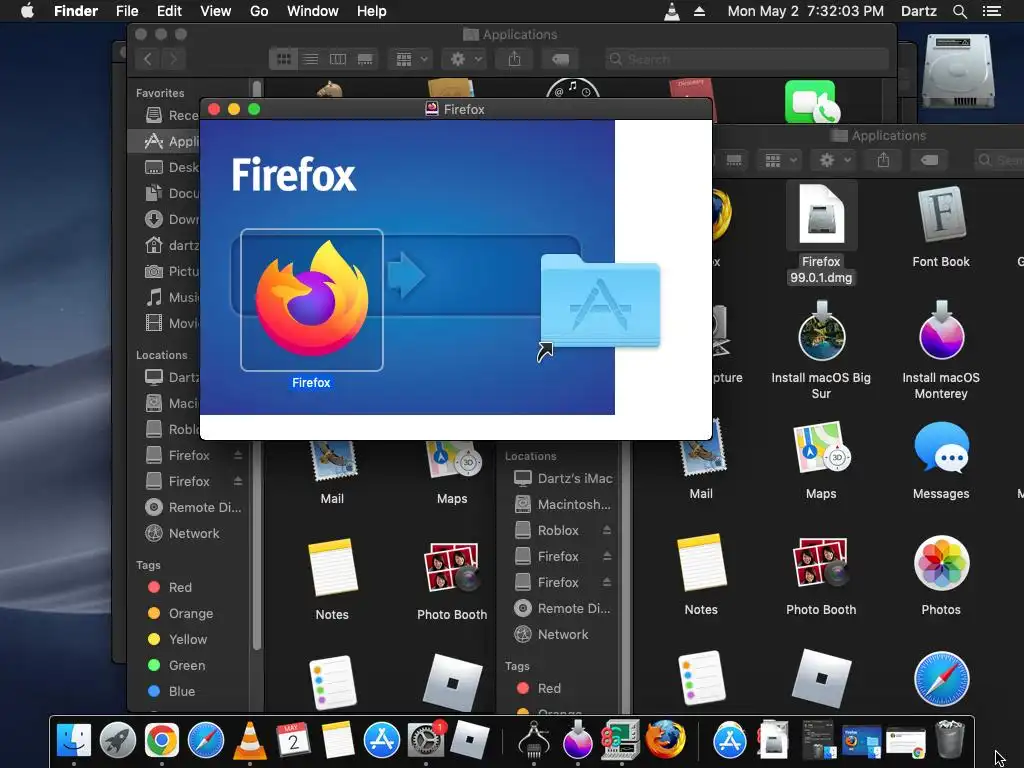Image resolution: width=1024 pixels, height=768 pixels.
Task: Click Edit Tags button in right Applications window
Action: point(929,160)
